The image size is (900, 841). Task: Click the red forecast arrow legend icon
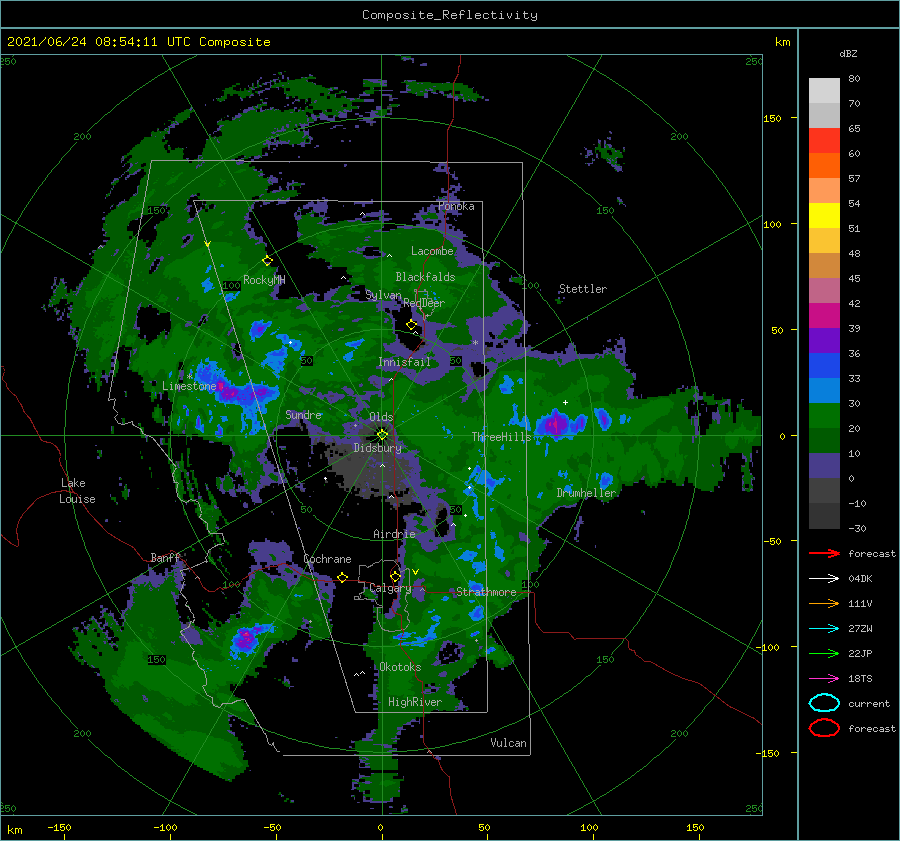824,553
